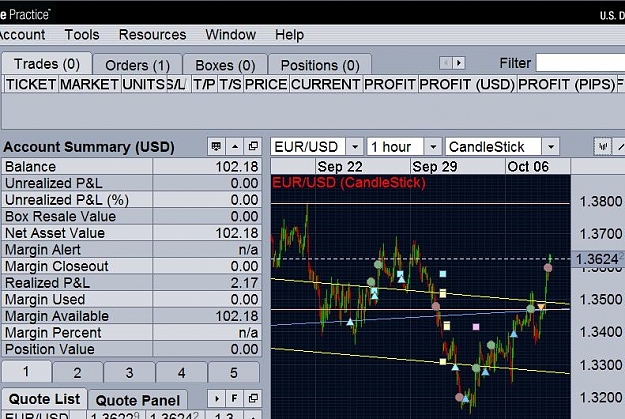
Task: Click the Margin Available value 102.18
Action: click(237, 316)
